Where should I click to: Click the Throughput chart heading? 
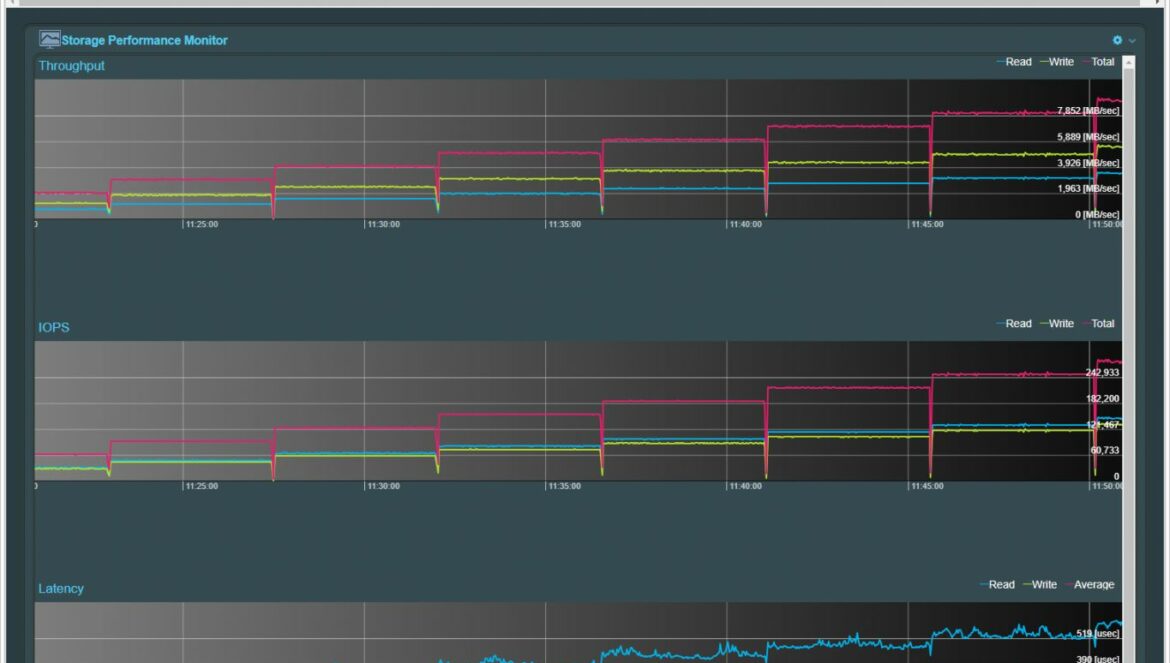click(72, 66)
